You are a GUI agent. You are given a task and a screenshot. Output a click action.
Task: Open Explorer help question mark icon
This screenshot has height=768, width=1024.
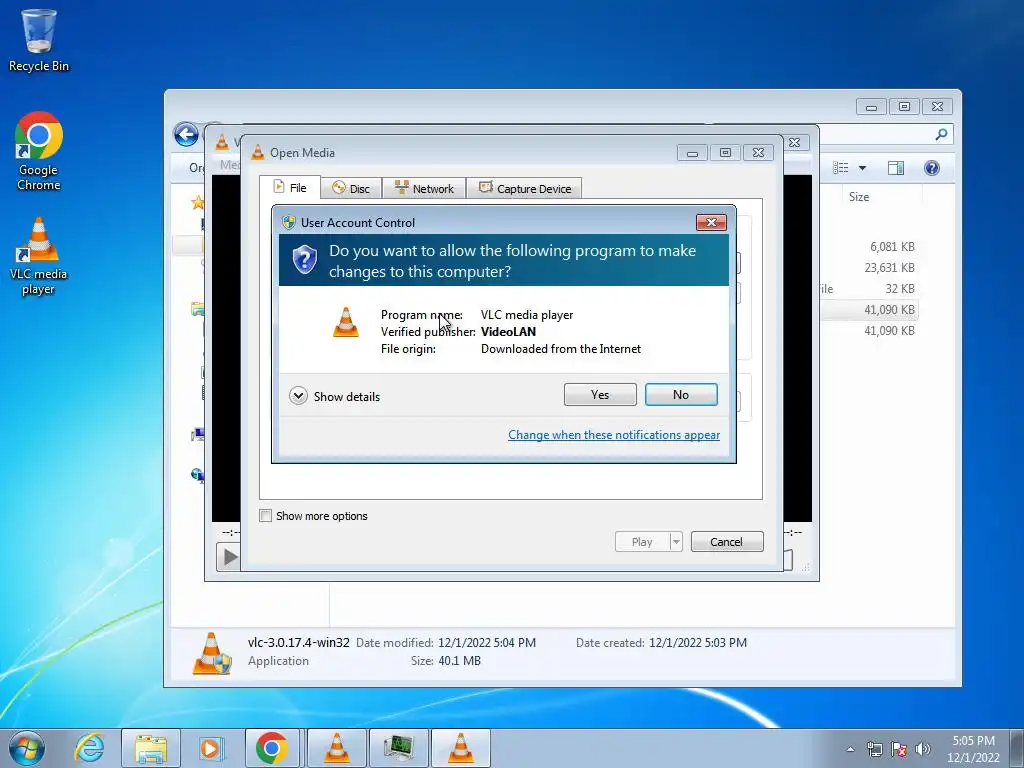[x=932, y=168]
